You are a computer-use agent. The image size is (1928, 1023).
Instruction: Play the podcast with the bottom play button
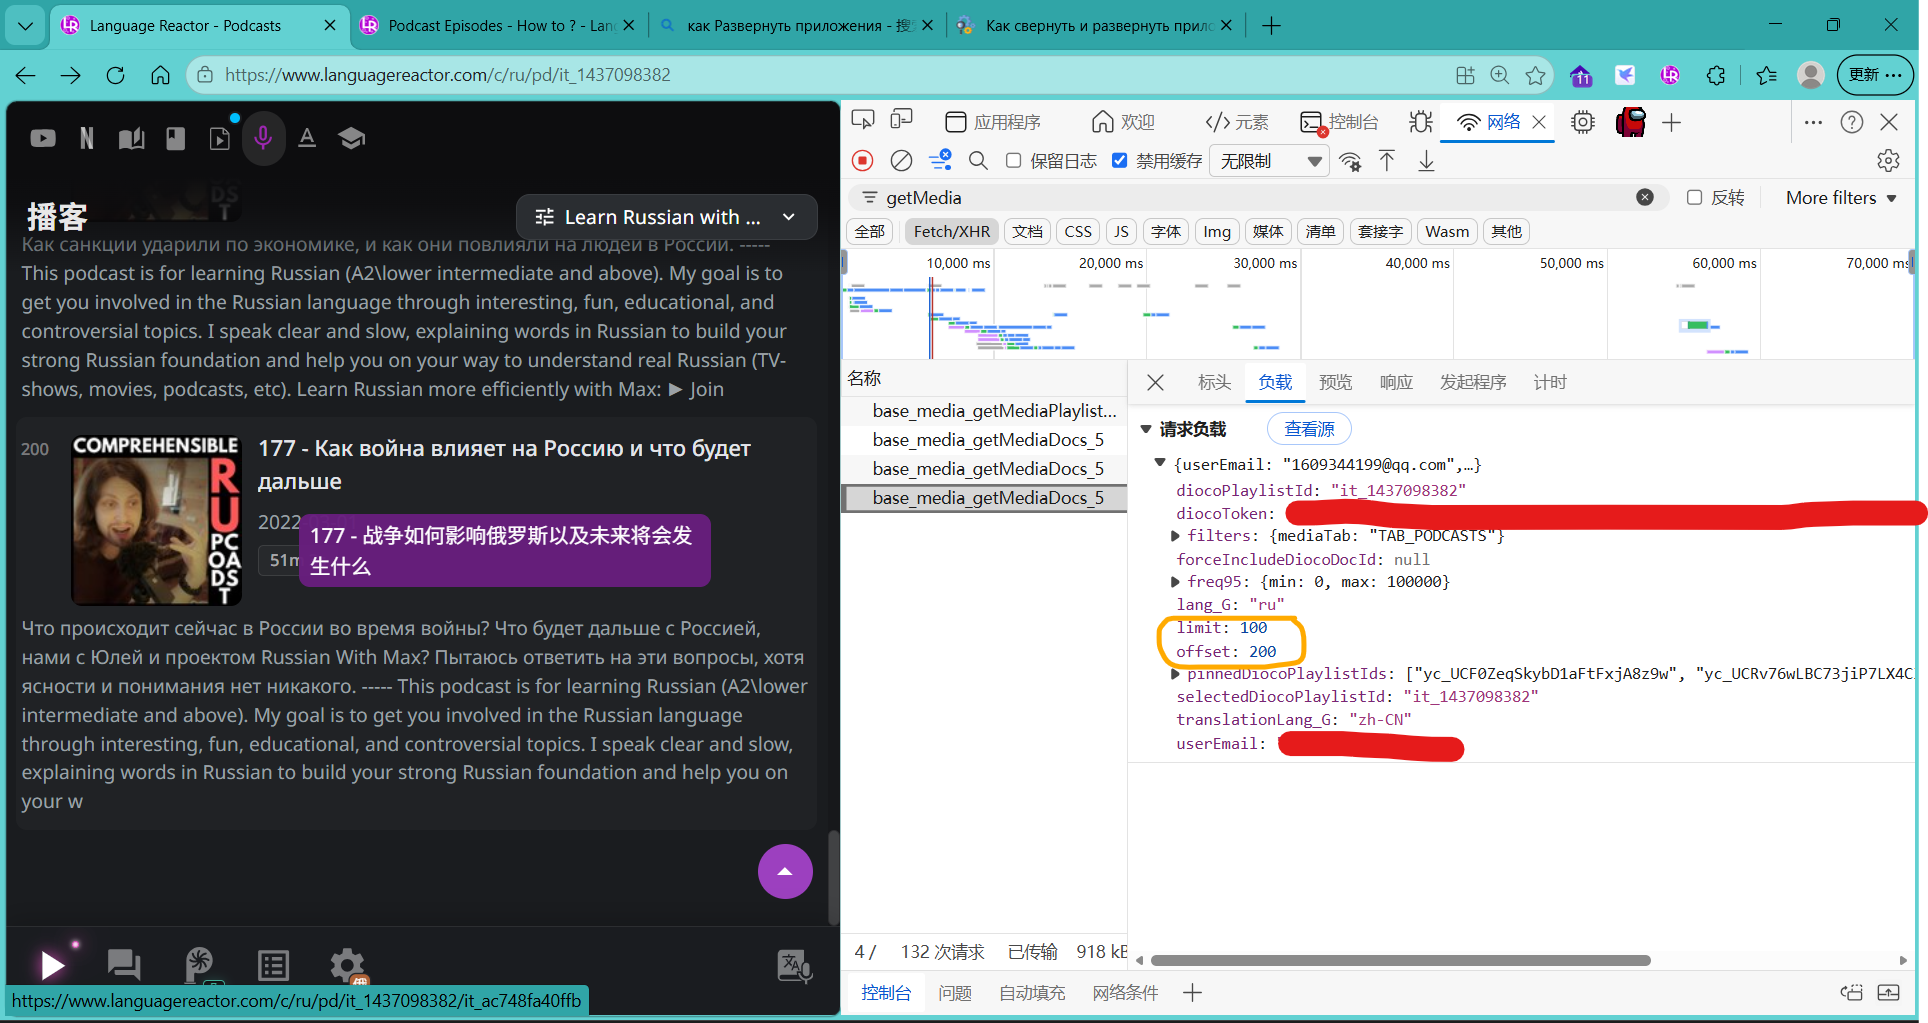click(x=53, y=965)
